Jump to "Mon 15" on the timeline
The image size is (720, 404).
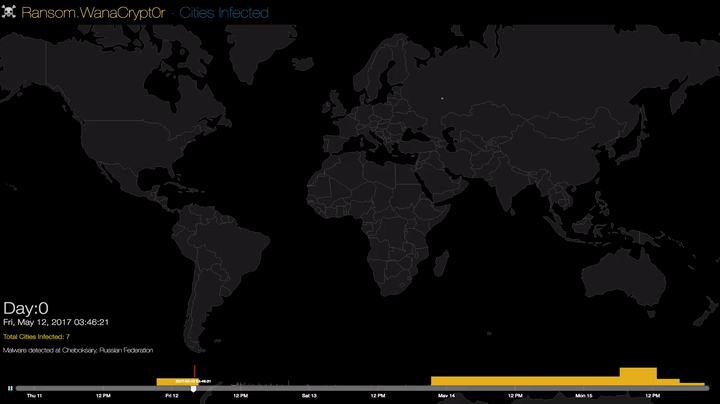point(584,396)
